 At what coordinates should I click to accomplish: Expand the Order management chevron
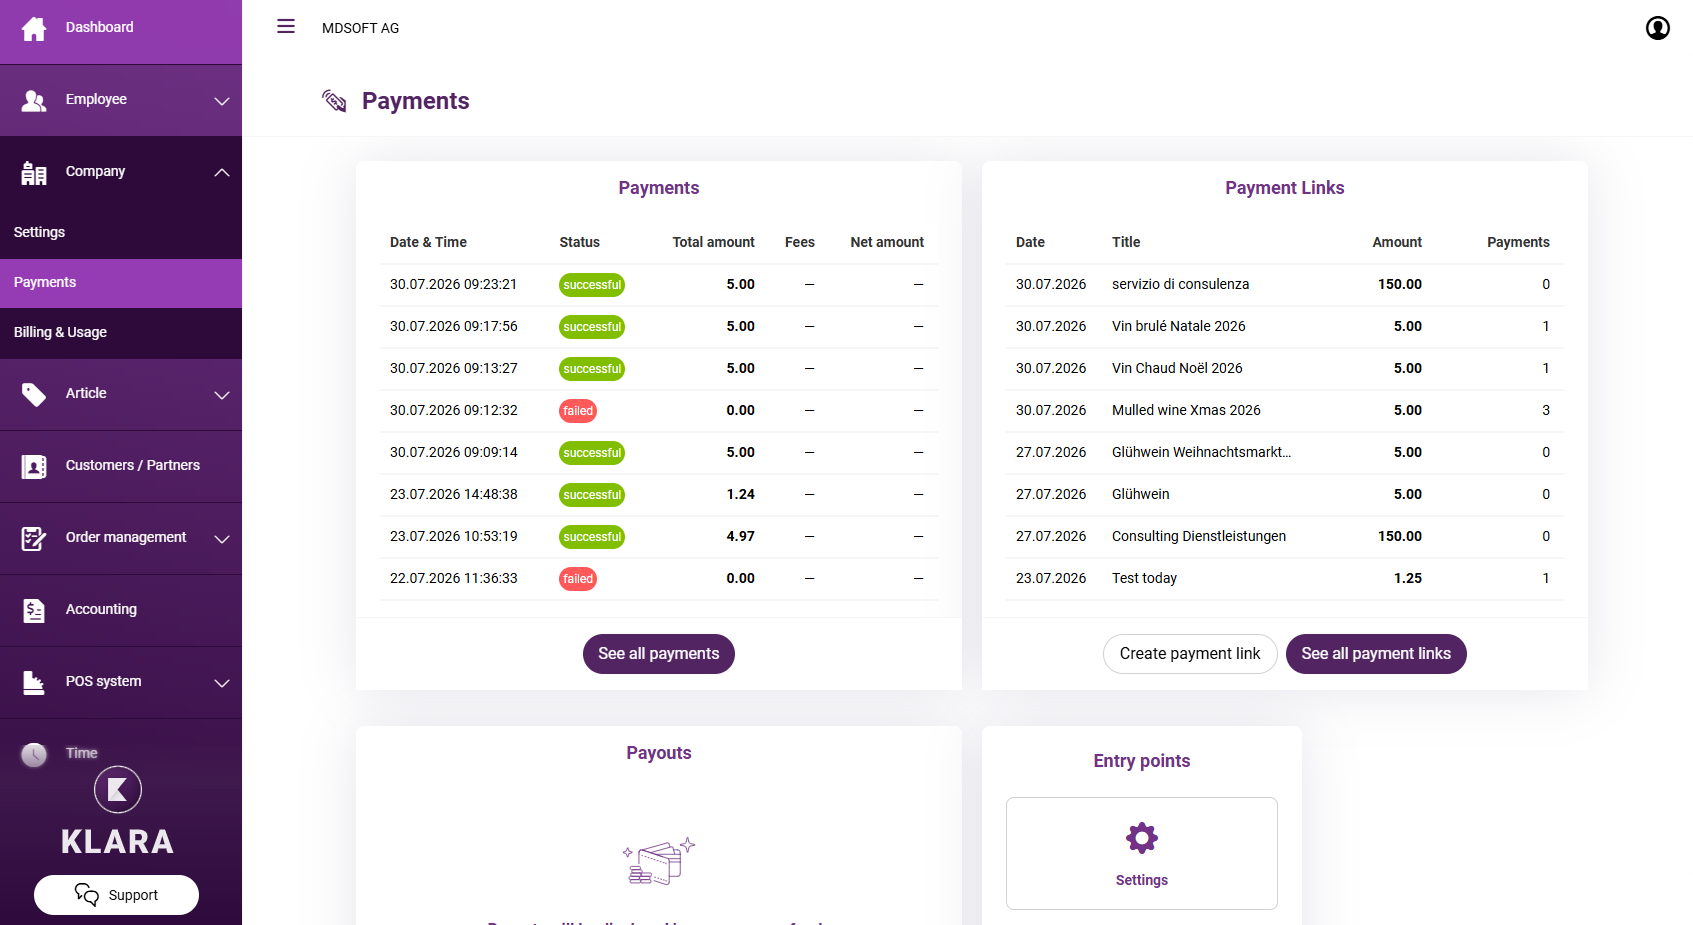[222, 539]
